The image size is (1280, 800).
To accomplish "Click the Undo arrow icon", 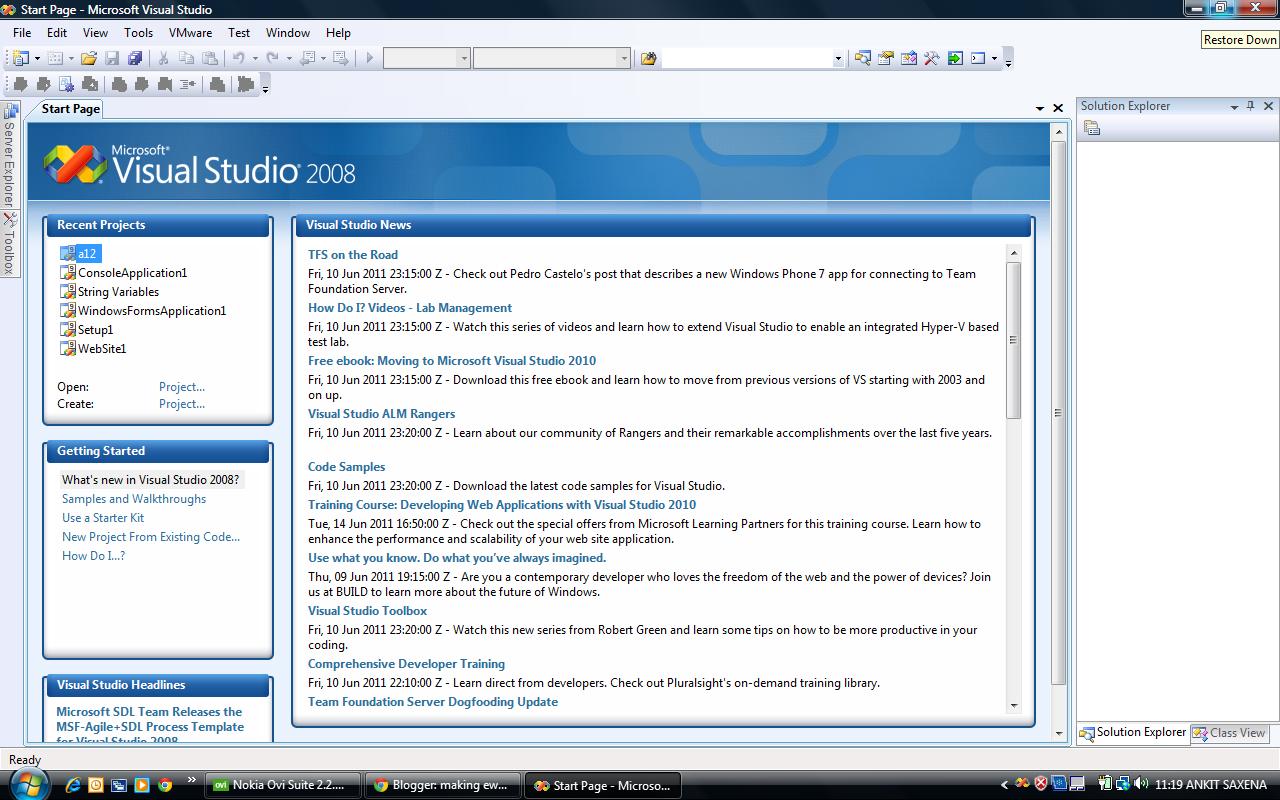I will pos(239,58).
